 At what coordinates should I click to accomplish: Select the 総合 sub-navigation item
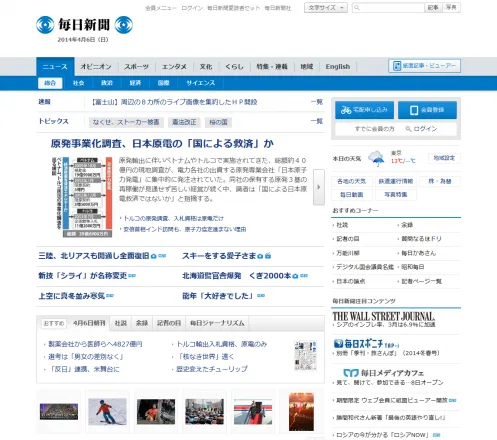point(50,83)
